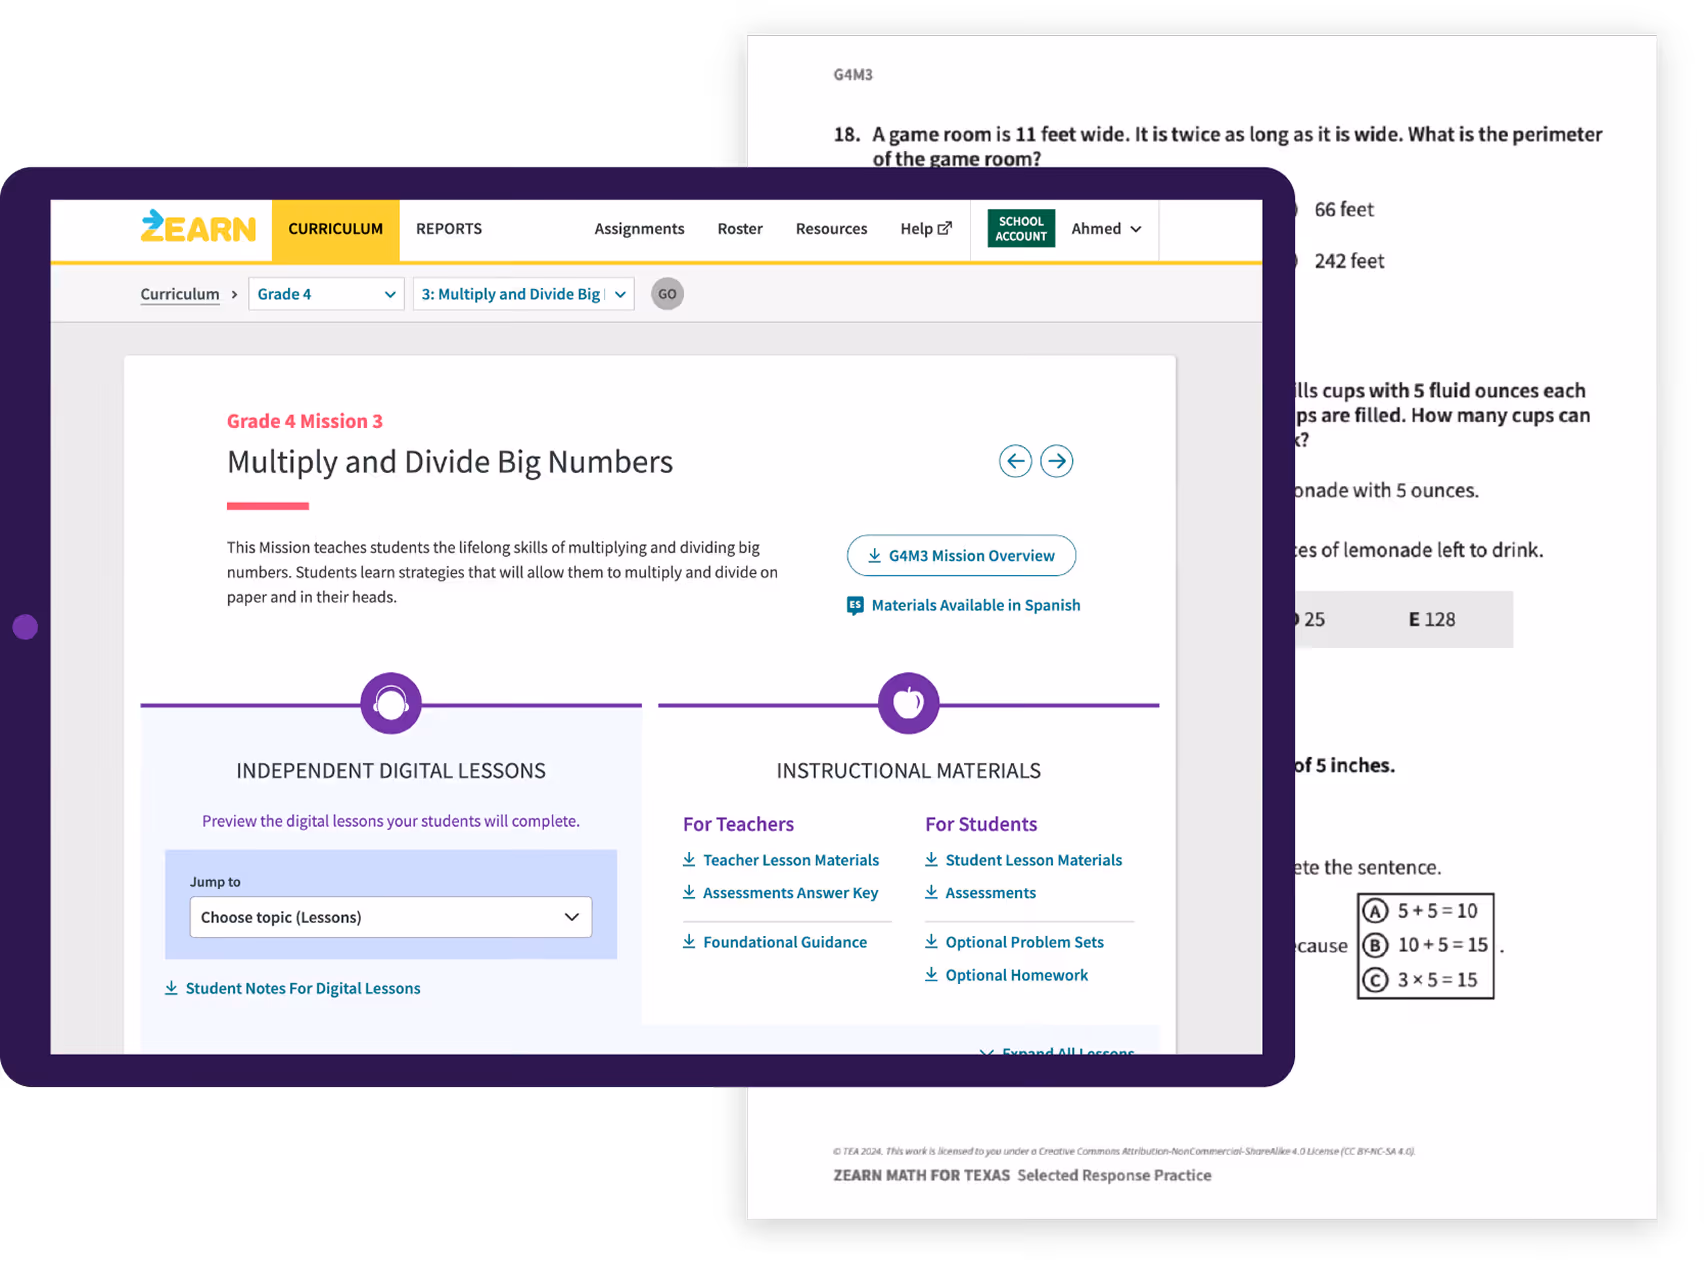
Task: Open Assignments in the top navigation
Action: point(639,229)
